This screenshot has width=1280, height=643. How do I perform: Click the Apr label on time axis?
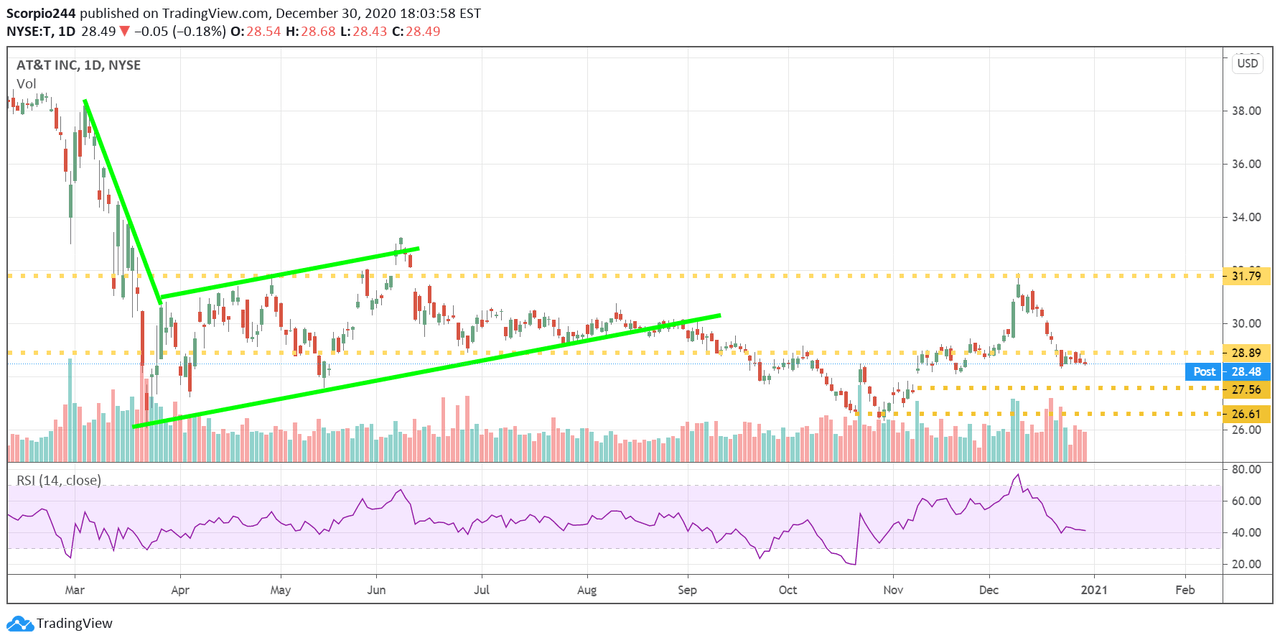[180, 588]
